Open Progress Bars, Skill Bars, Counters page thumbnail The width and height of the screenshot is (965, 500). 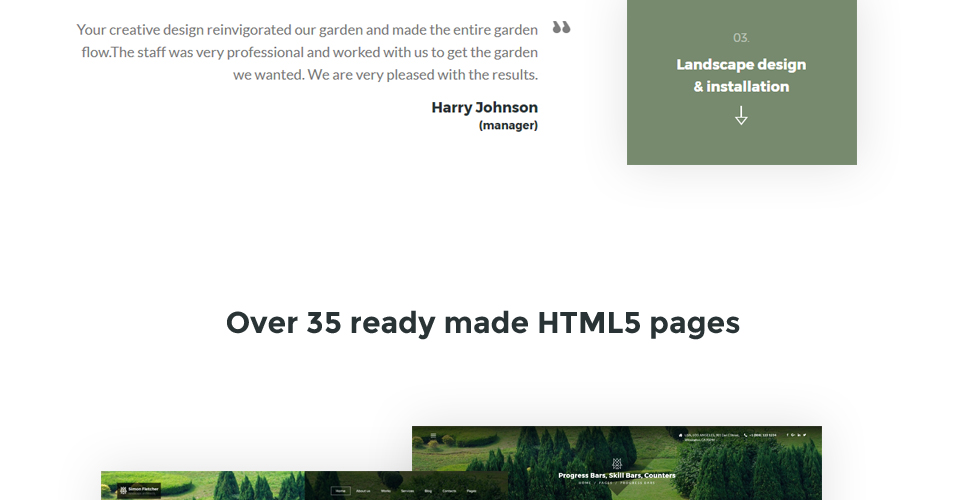pos(617,463)
